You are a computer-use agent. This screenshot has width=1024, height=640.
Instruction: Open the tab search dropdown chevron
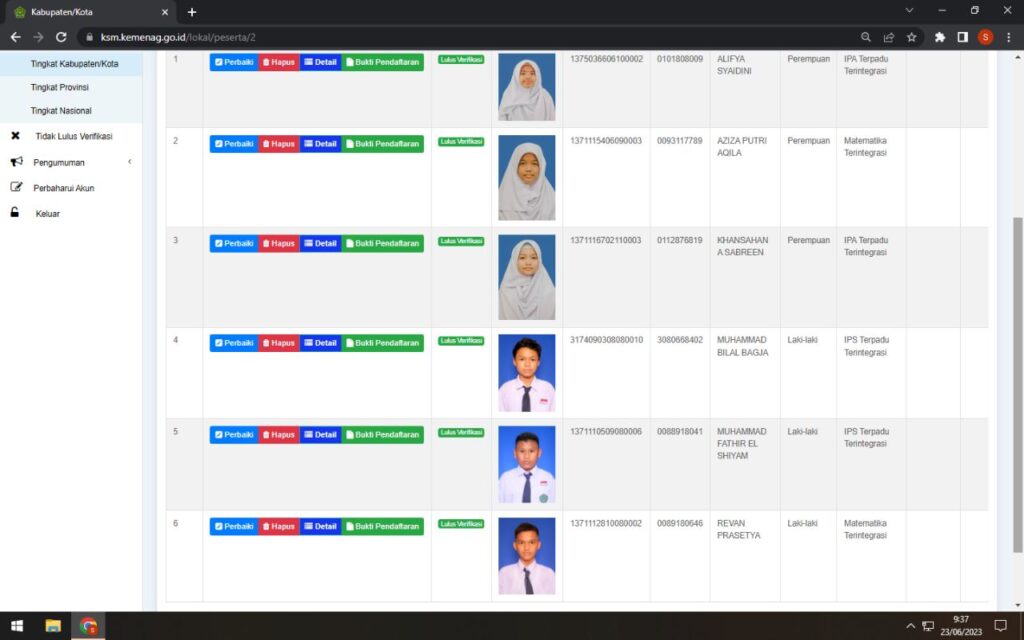point(909,10)
